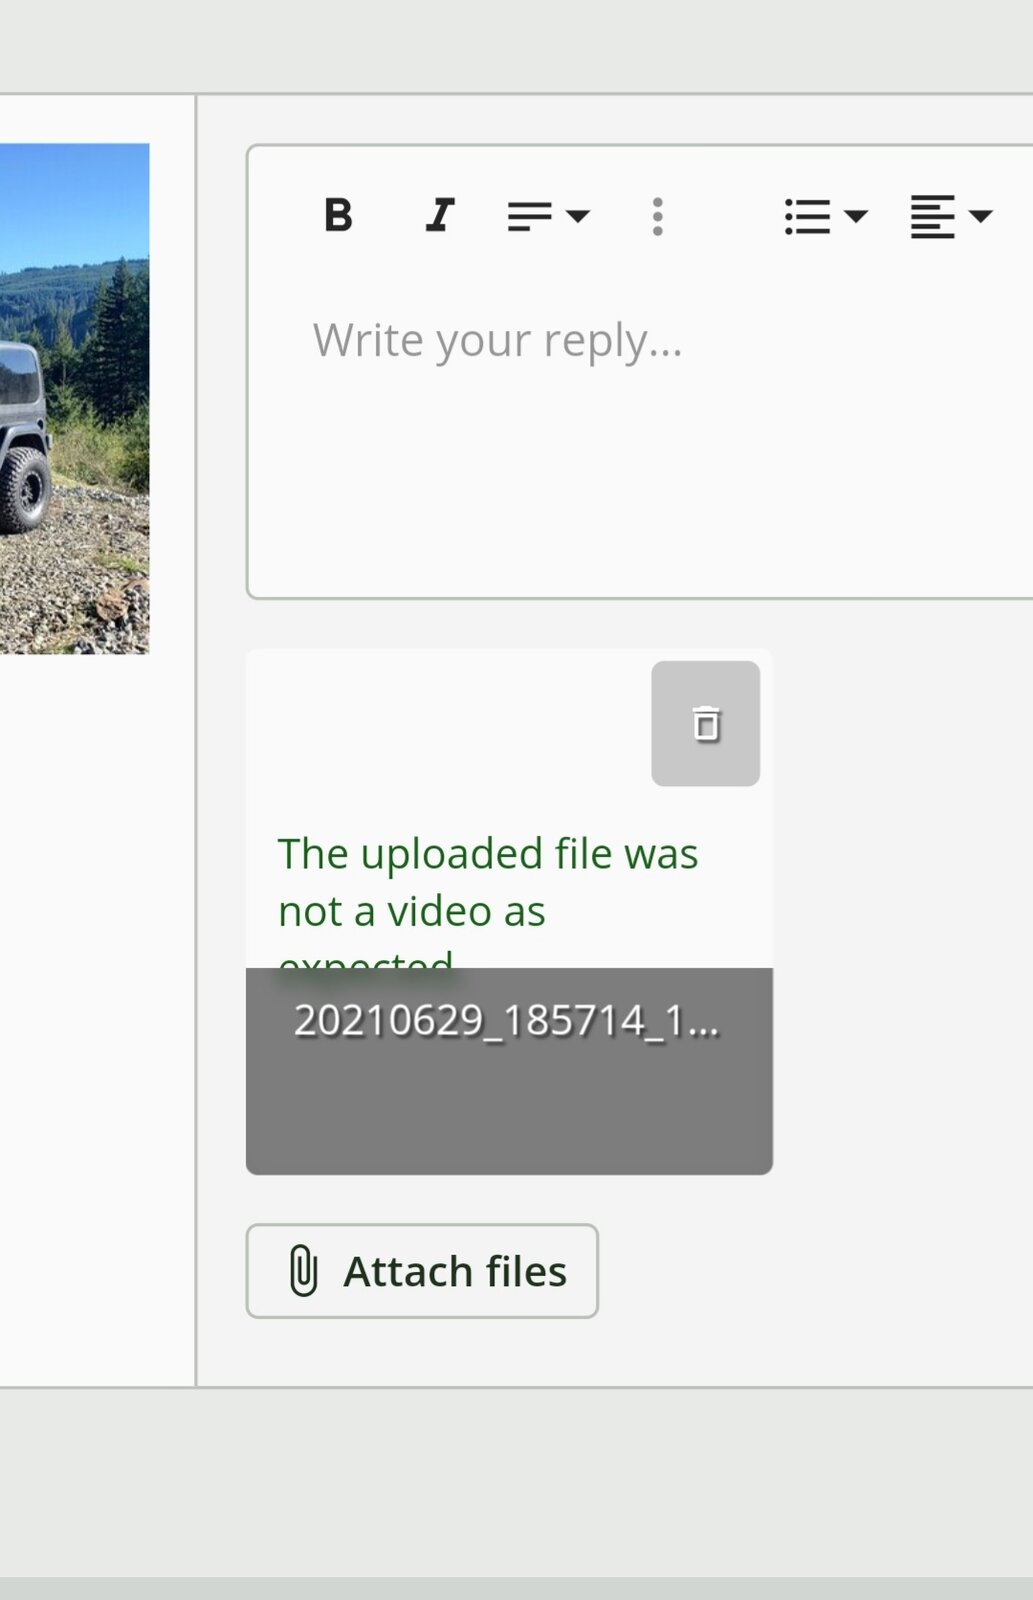Click the paragraph alignment icon
The height and width of the screenshot is (1600, 1033).
point(933,216)
